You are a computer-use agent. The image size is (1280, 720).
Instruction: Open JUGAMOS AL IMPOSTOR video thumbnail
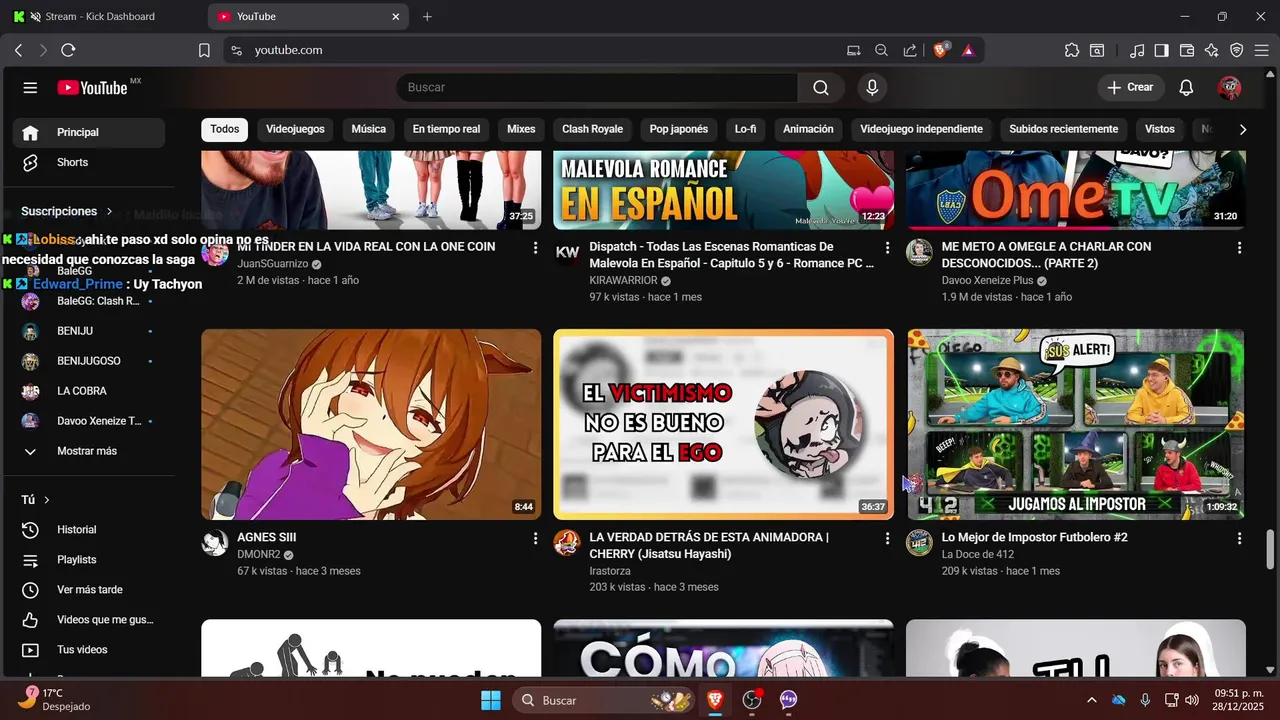(x=1076, y=424)
